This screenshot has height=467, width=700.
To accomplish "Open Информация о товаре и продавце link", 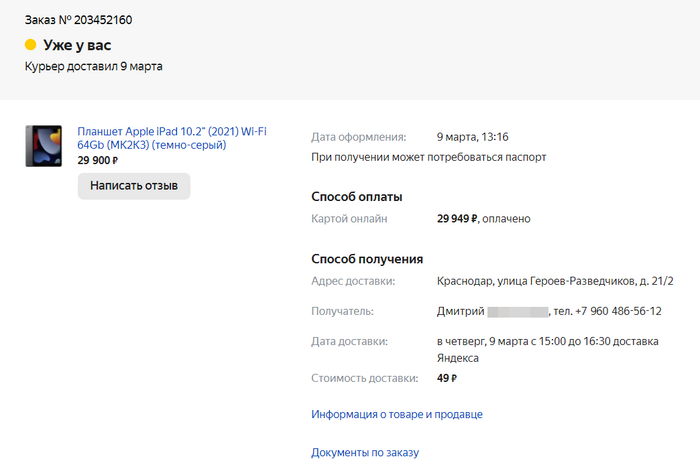I will (x=397, y=414).
